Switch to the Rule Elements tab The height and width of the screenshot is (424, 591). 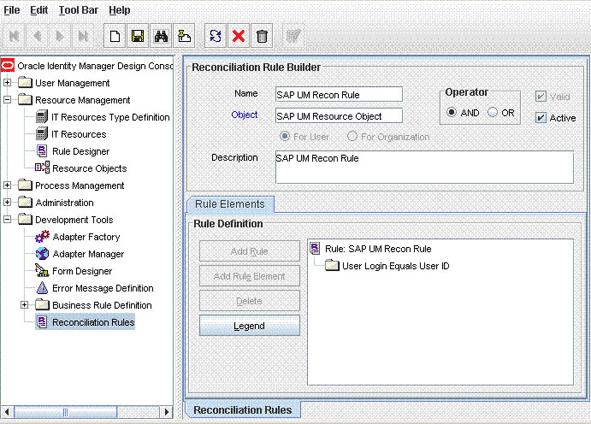click(x=230, y=204)
